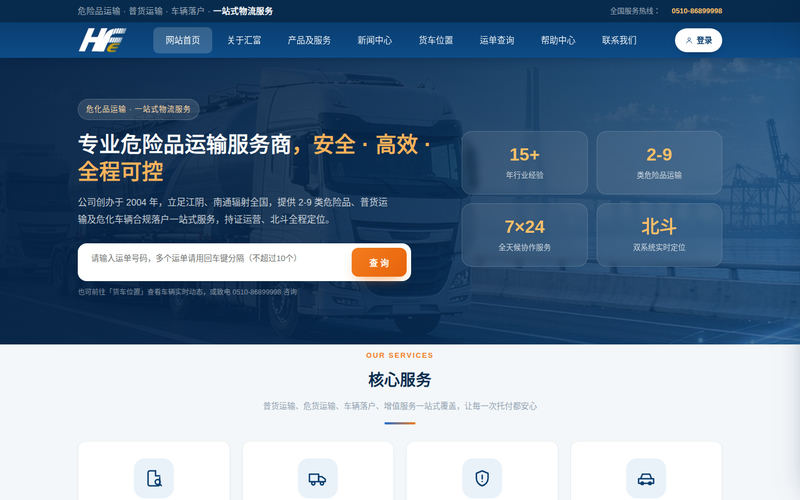Click hotline number 0510-86899998 in top bar
The image size is (800, 500).
(x=696, y=11)
